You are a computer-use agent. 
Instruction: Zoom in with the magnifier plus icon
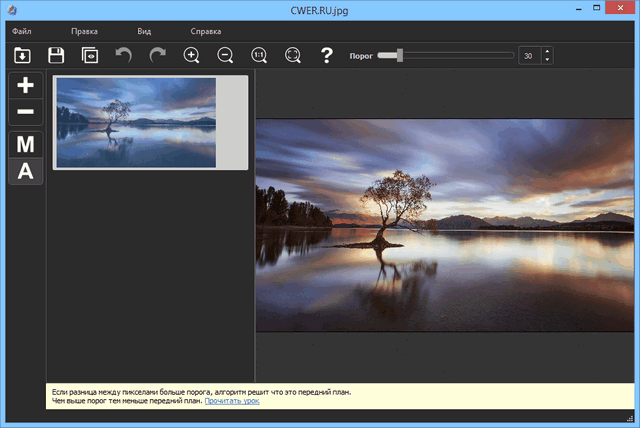192,56
